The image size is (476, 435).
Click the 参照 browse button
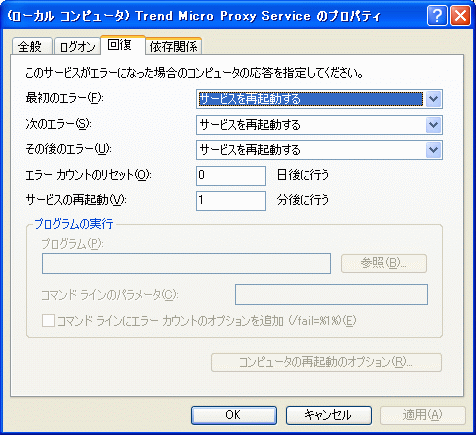384,263
